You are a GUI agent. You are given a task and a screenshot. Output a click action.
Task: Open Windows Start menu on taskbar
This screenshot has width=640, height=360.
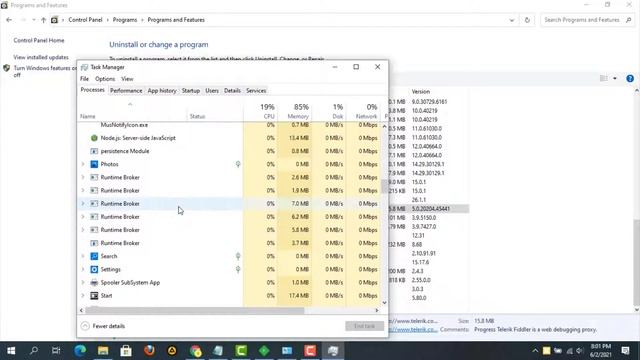tap(11, 351)
